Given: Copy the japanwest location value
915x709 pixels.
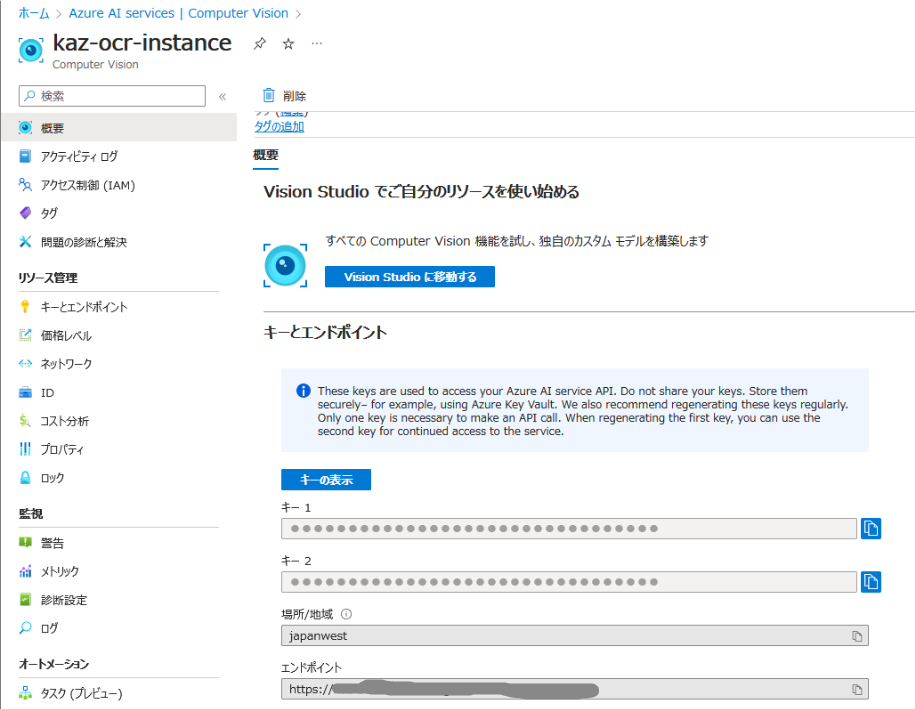Looking at the screenshot, I should click(857, 636).
